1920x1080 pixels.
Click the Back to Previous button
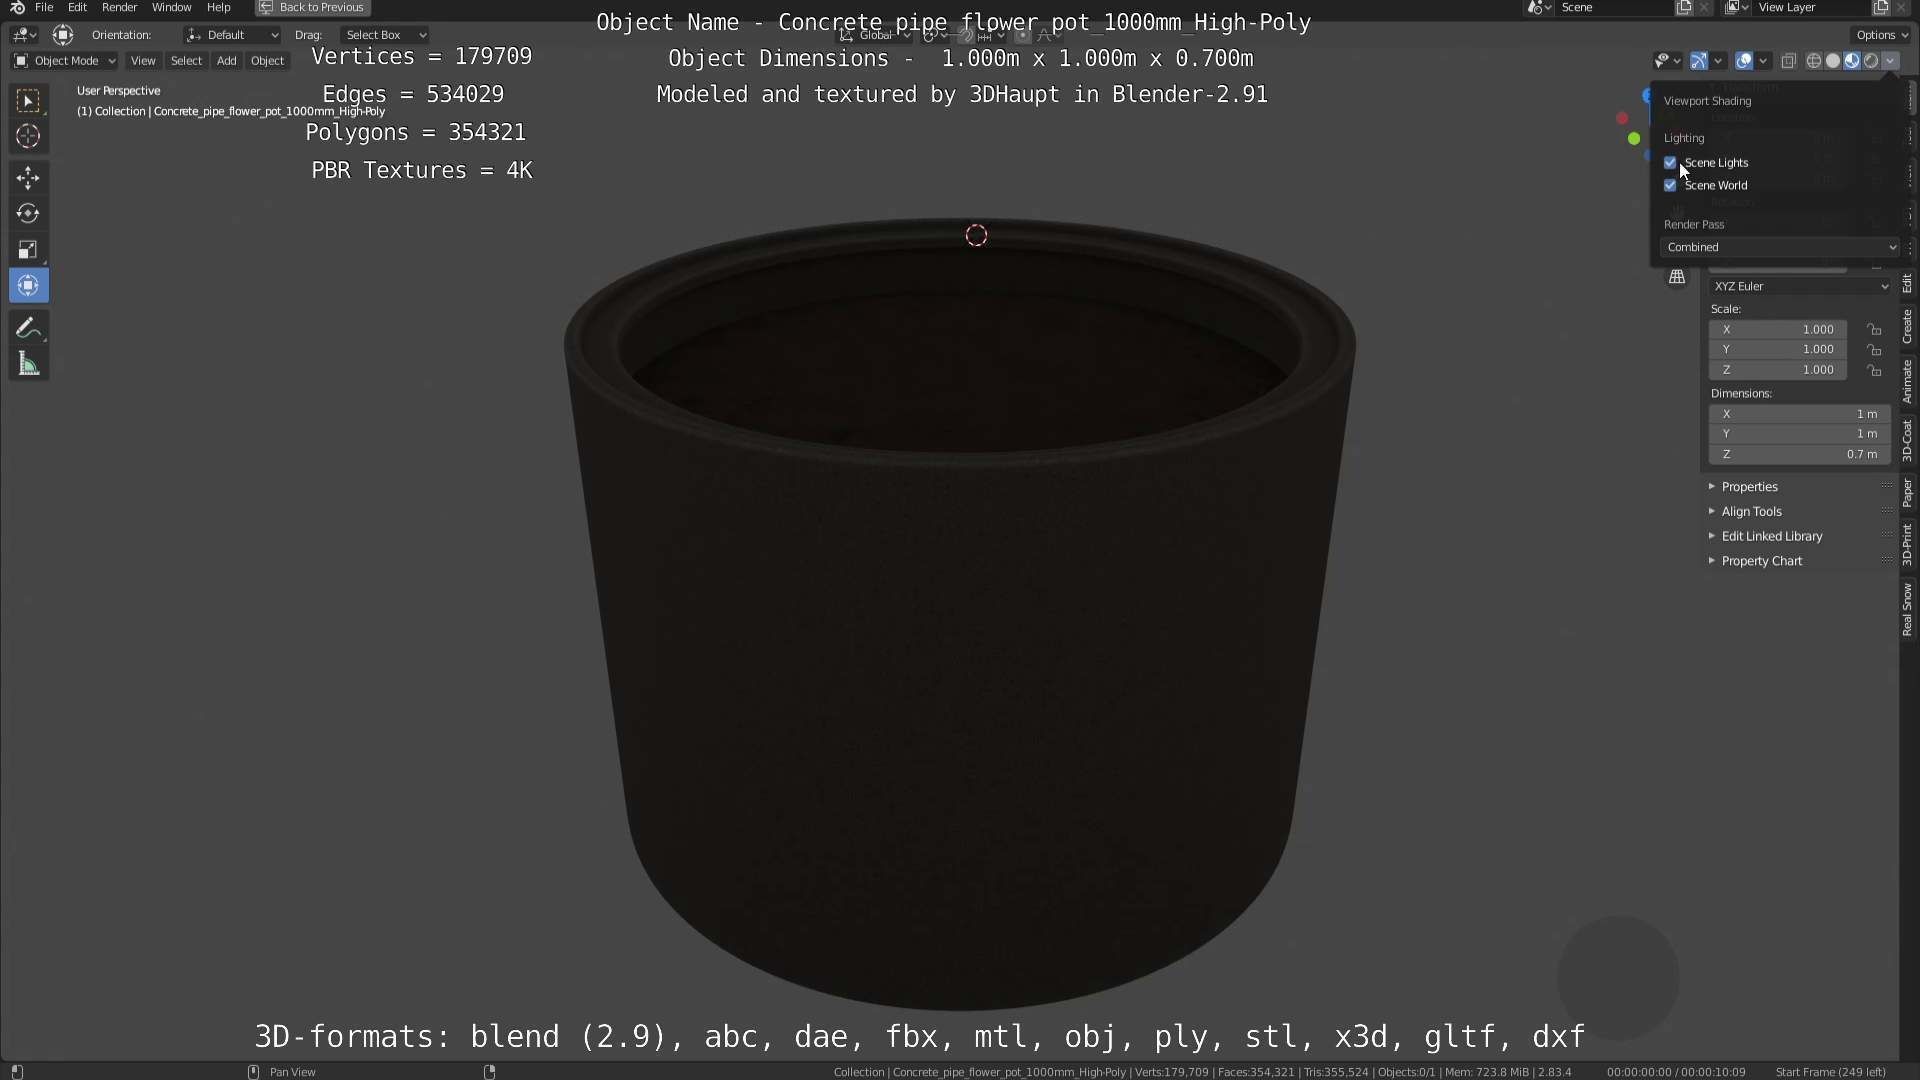pos(312,8)
